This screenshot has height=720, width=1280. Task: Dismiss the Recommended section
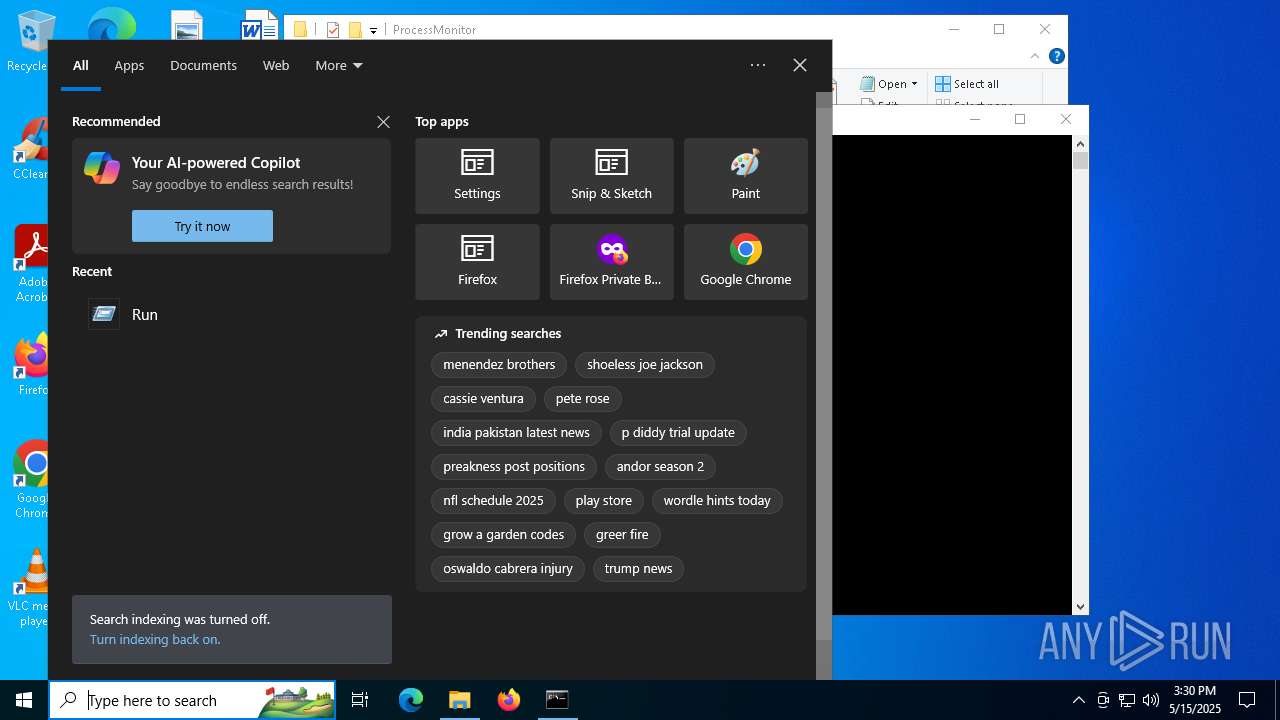tap(383, 122)
